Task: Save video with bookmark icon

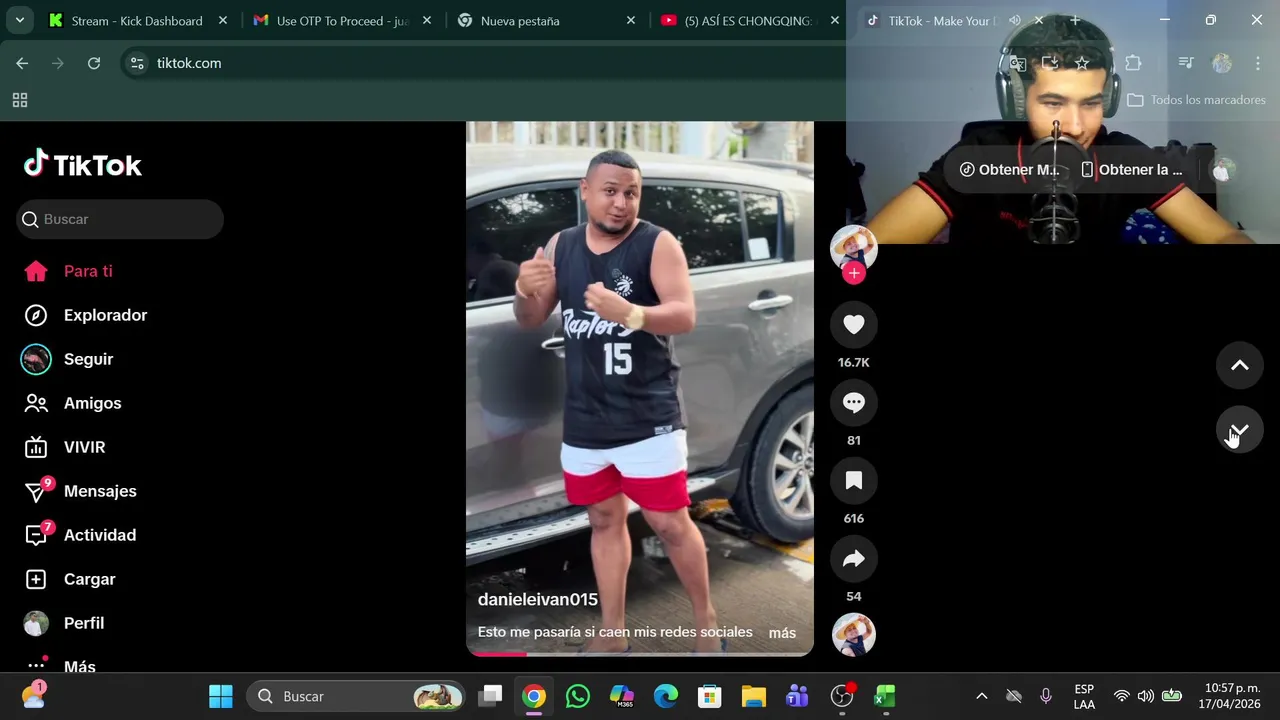Action: (x=854, y=480)
